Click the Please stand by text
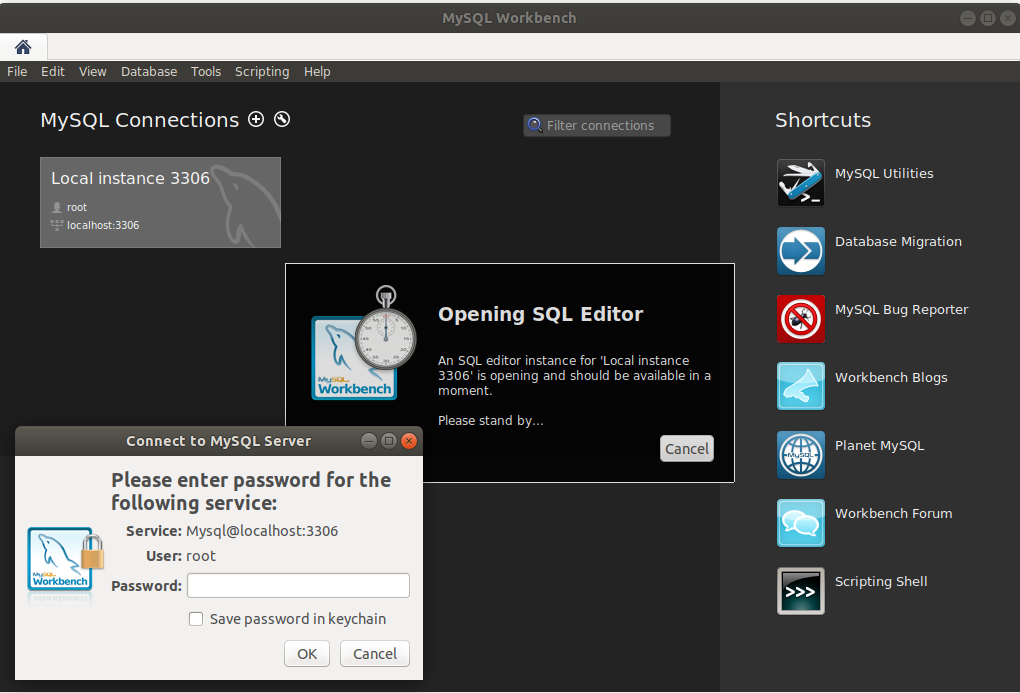The height and width of the screenshot is (693, 1020). (490, 420)
